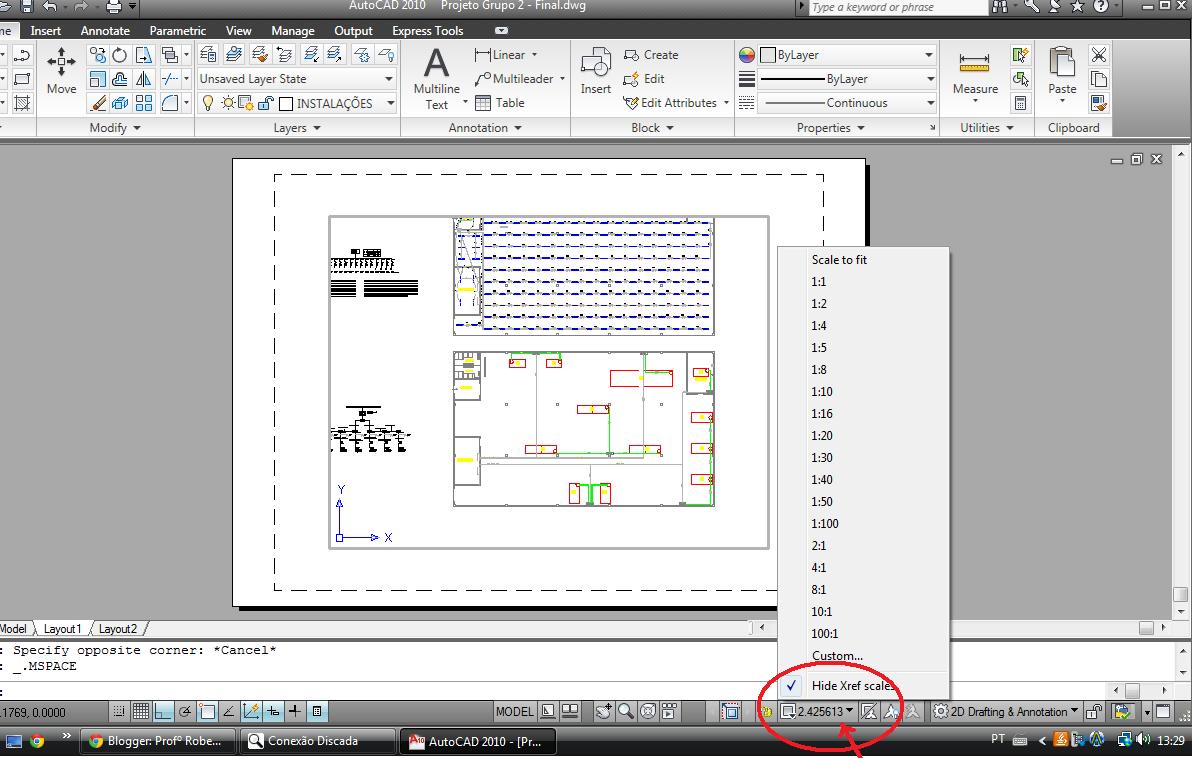The height and width of the screenshot is (758, 1192).
Task: Open the 2D Drafting & Annotation workspace dropdown
Action: [1006, 712]
